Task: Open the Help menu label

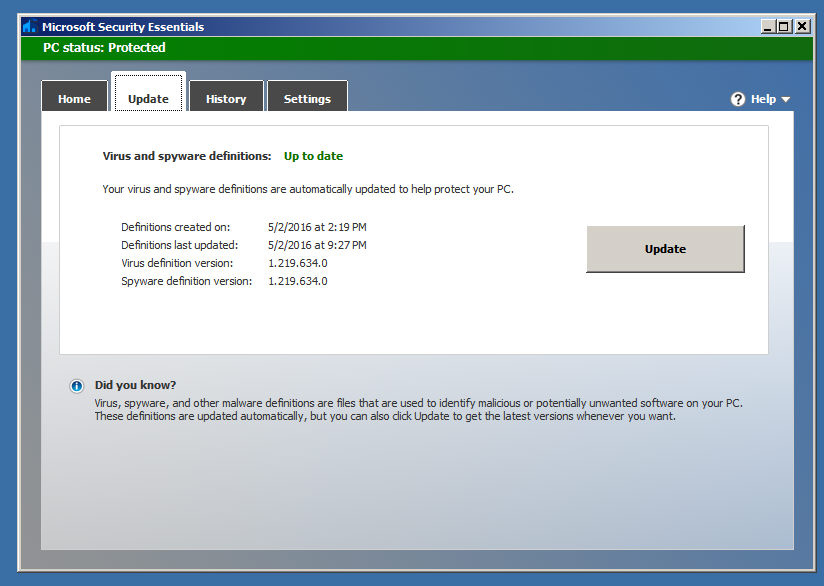Action: pos(763,99)
